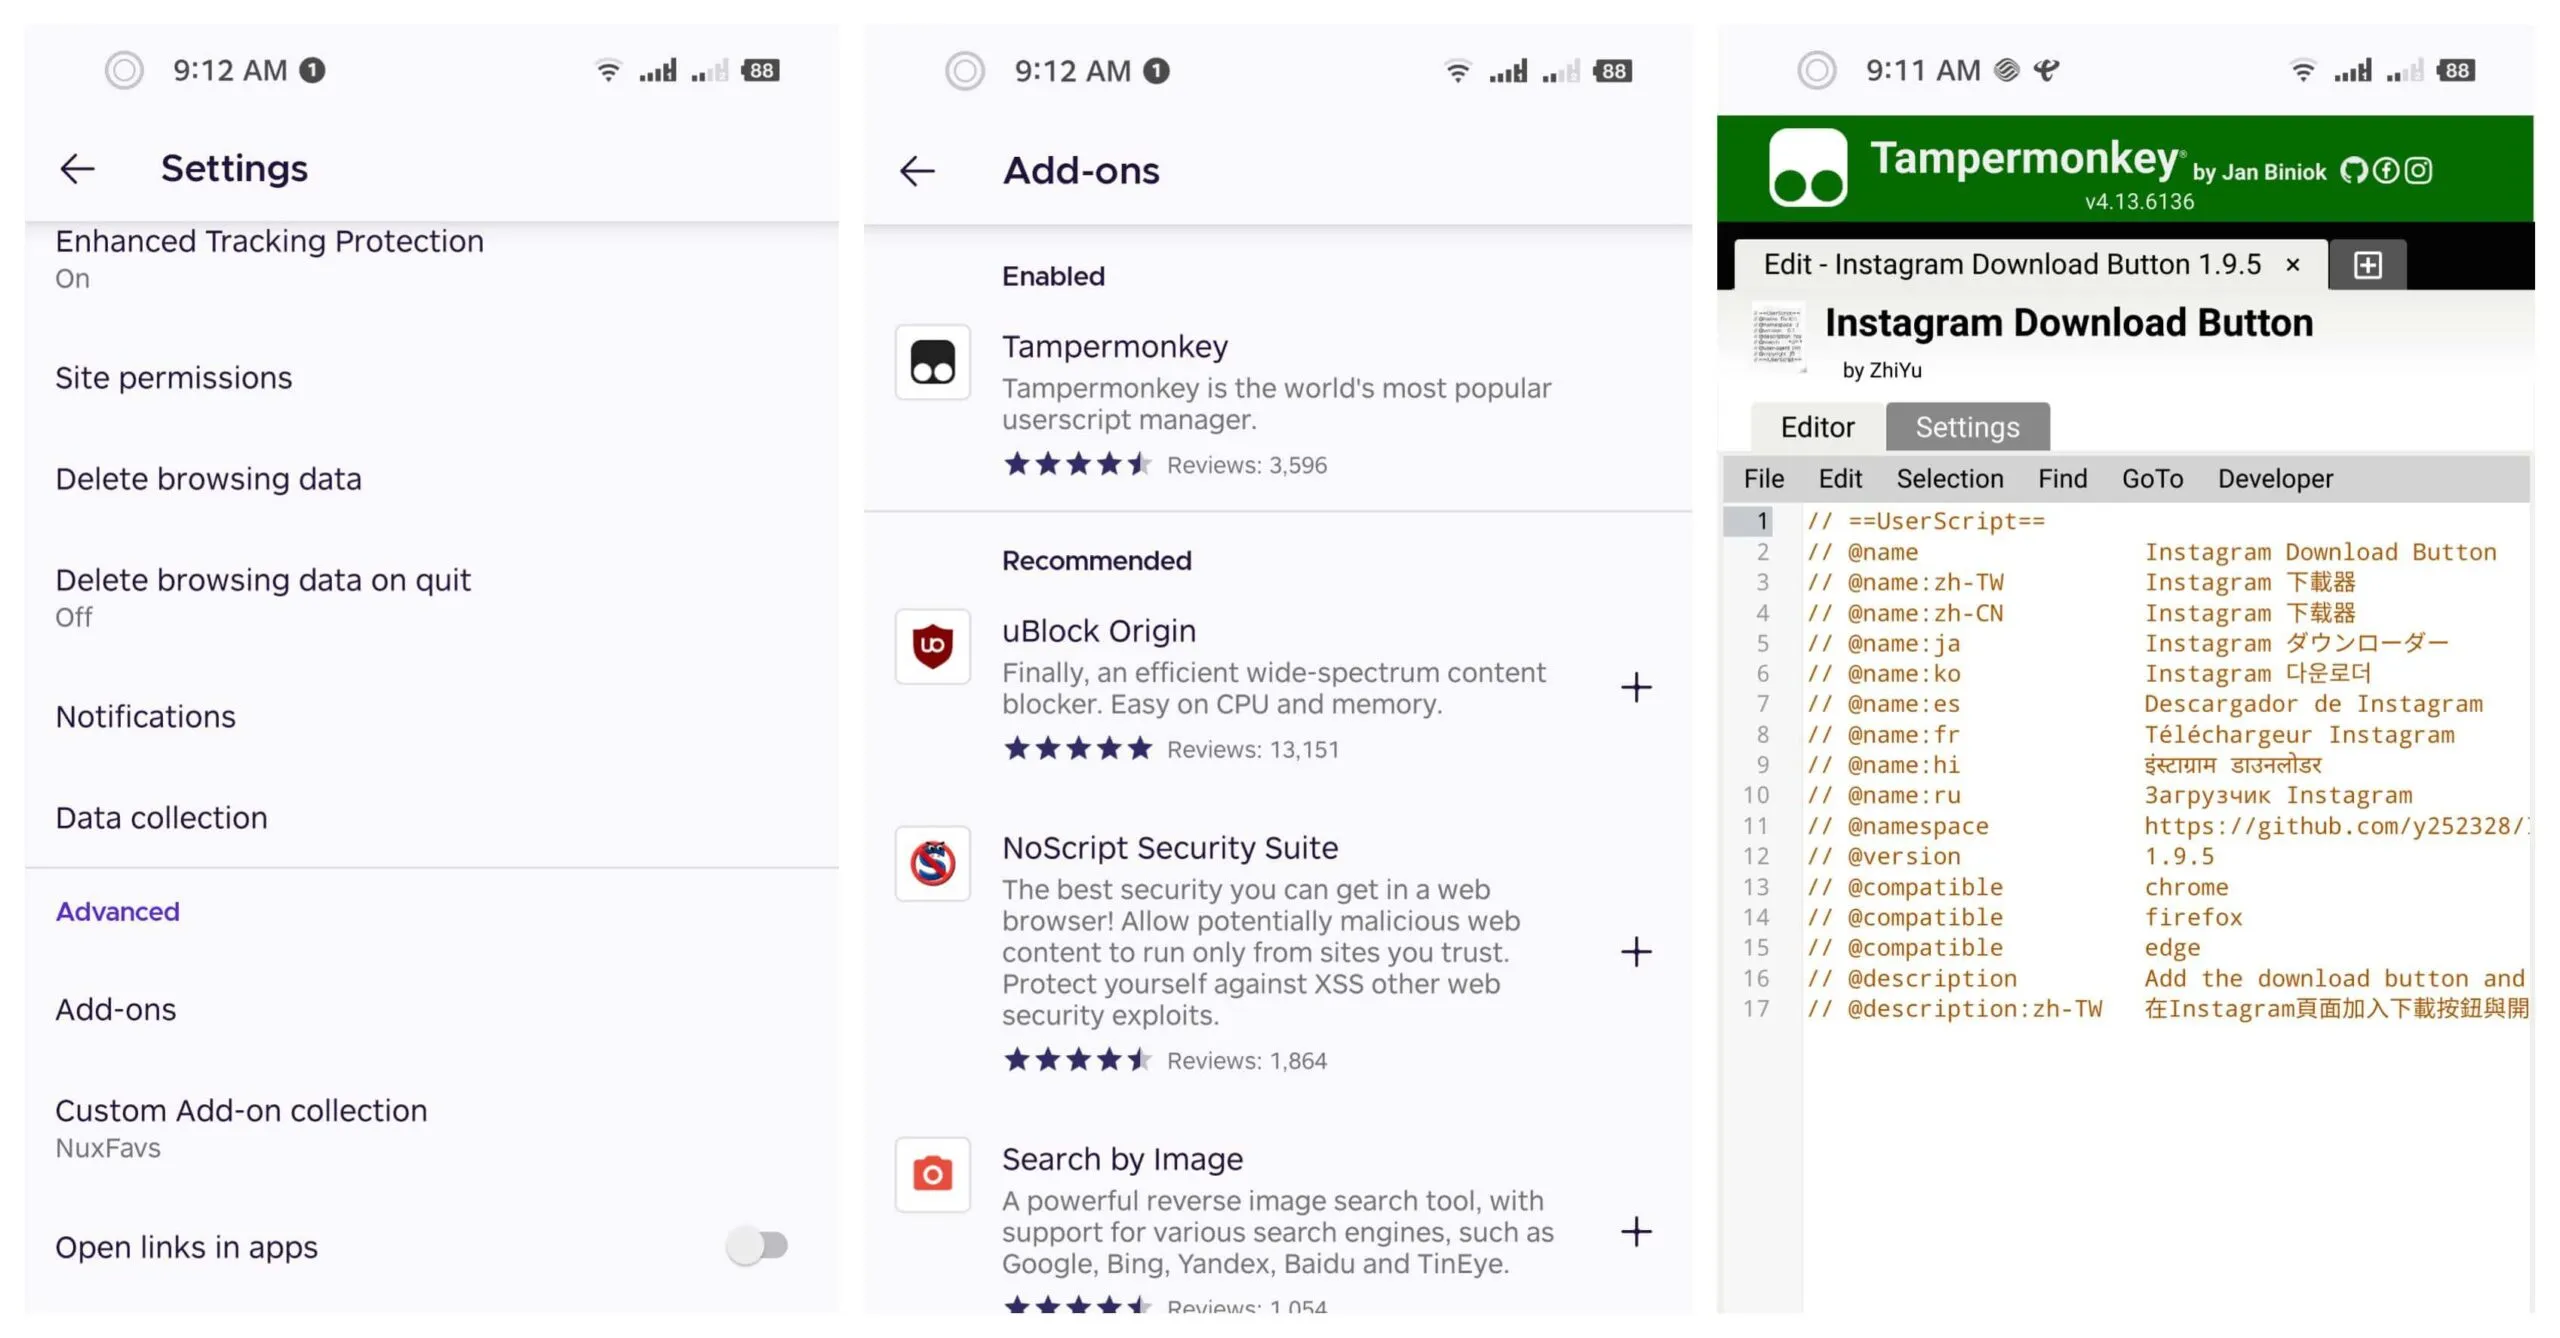Click the Instagram Download Button script thumbnail

[x=1778, y=337]
